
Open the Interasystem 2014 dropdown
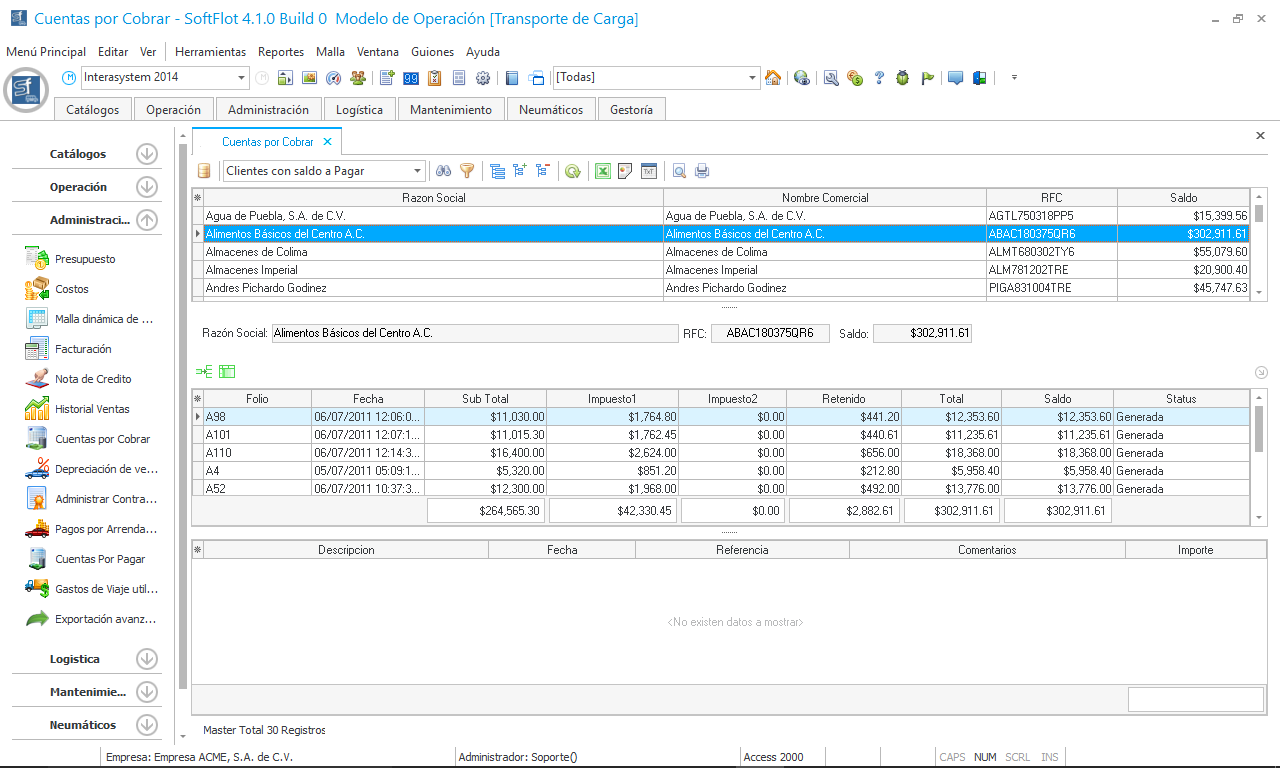coord(242,78)
